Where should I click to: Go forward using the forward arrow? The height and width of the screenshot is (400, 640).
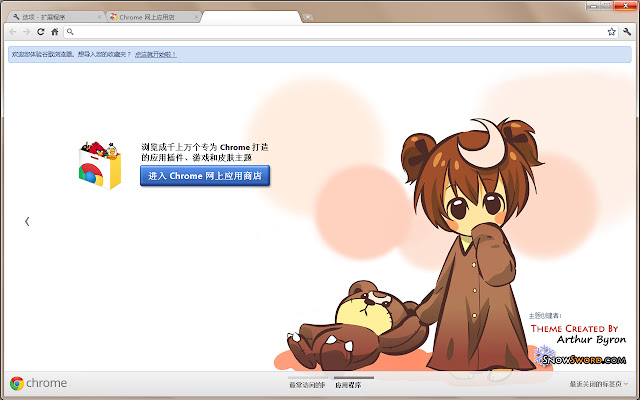[x=27, y=32]
